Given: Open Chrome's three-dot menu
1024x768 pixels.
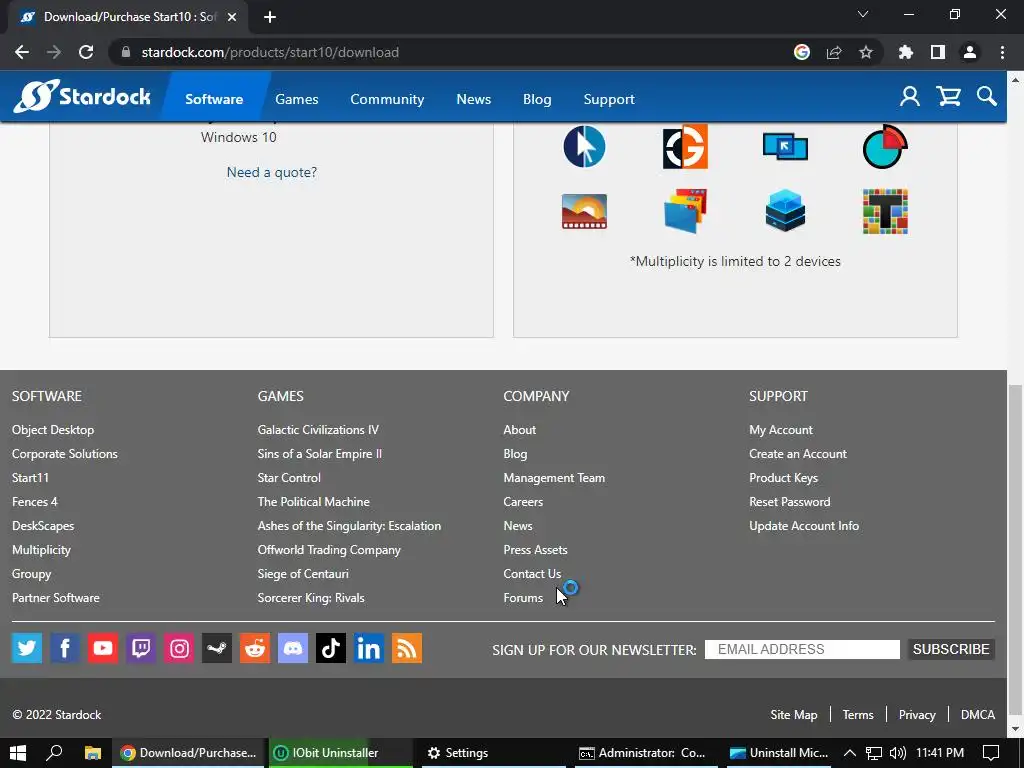Looking at the screenshot, I should [x=1002, y=52].
